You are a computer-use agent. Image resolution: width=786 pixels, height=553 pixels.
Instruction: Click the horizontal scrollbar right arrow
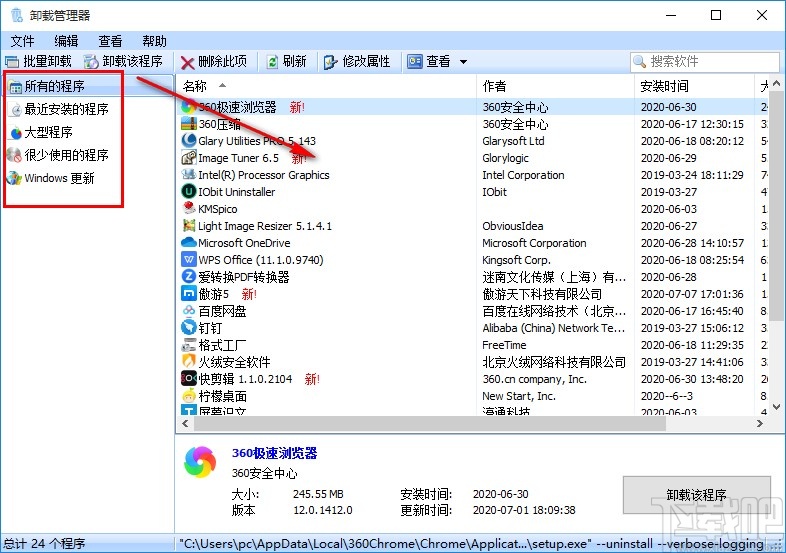(x=760, y=424)
